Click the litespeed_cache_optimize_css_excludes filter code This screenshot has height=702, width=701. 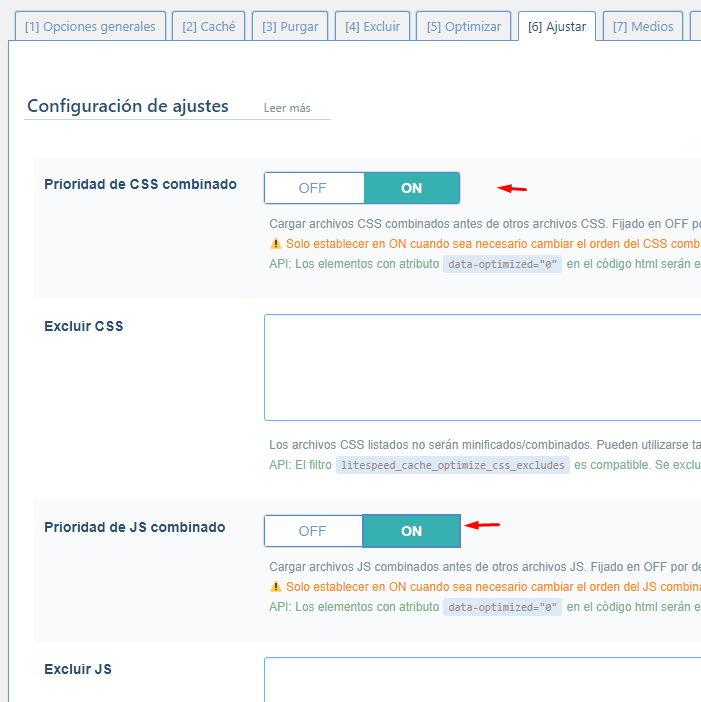point(452,465)
